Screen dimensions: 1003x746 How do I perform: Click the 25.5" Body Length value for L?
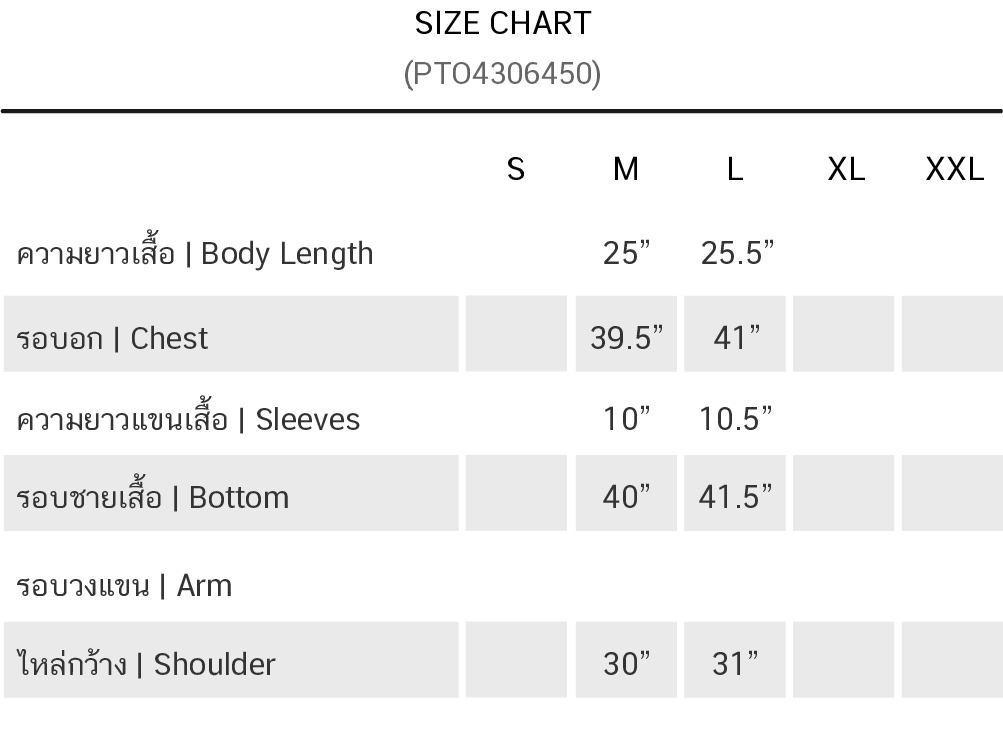[737, 253]
